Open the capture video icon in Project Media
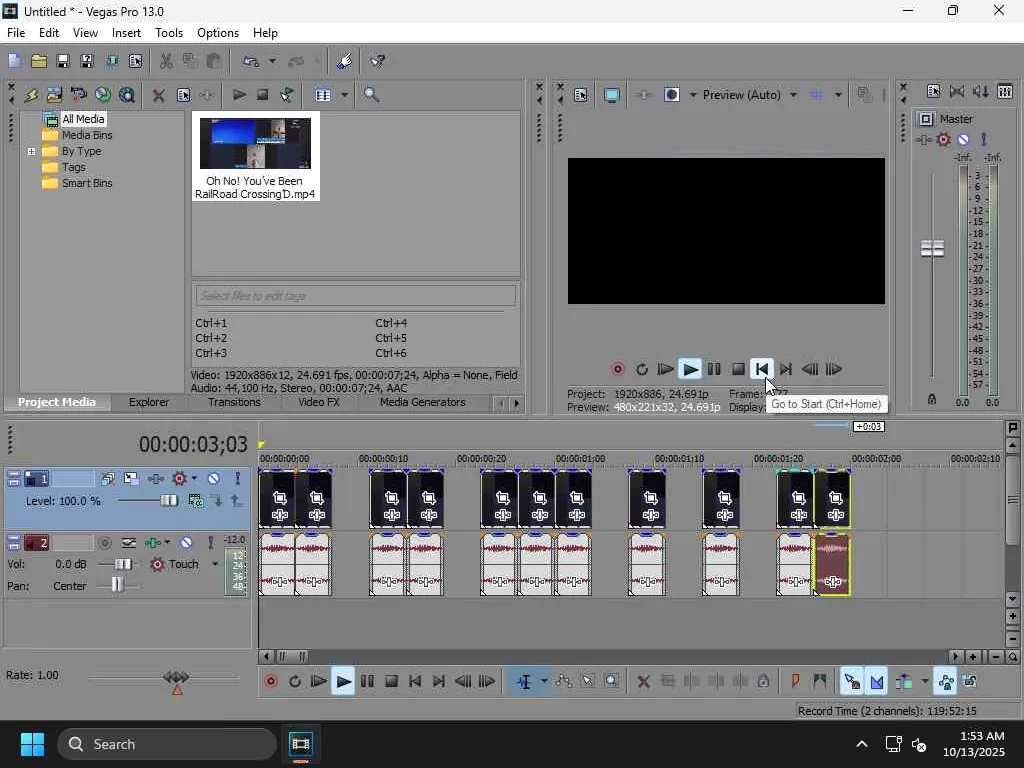This screenshot has height=768, width=1024. (x=78, y=95)
